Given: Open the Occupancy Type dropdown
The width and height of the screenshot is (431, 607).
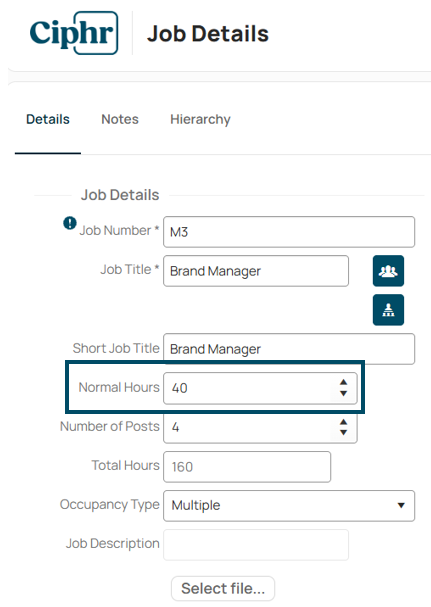Looking at the screenshot, I should [289, 506].
